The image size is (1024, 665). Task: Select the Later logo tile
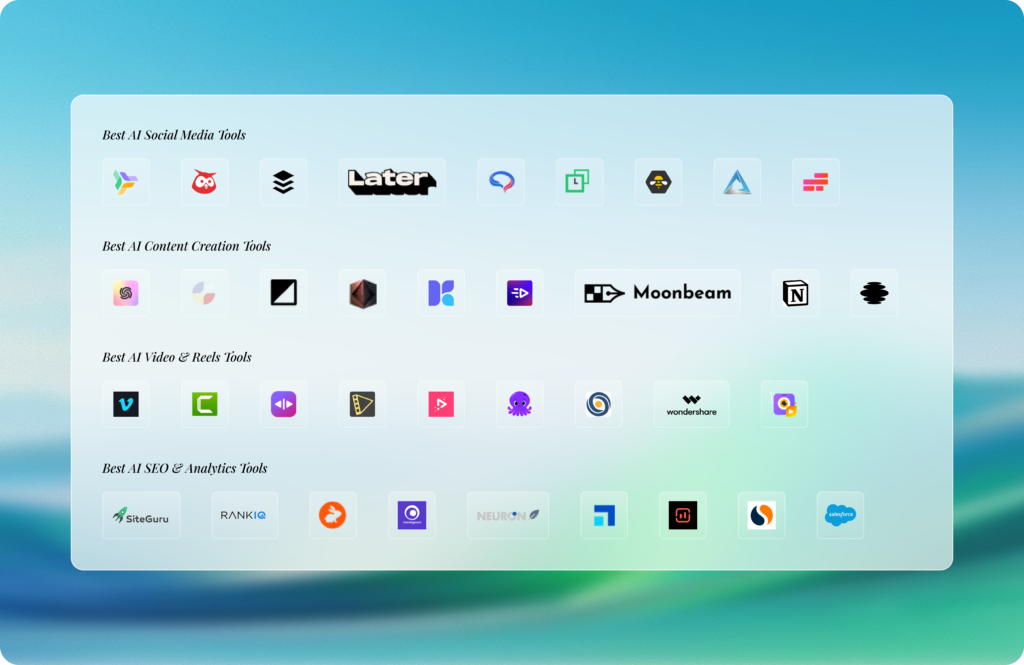(392, 182)
